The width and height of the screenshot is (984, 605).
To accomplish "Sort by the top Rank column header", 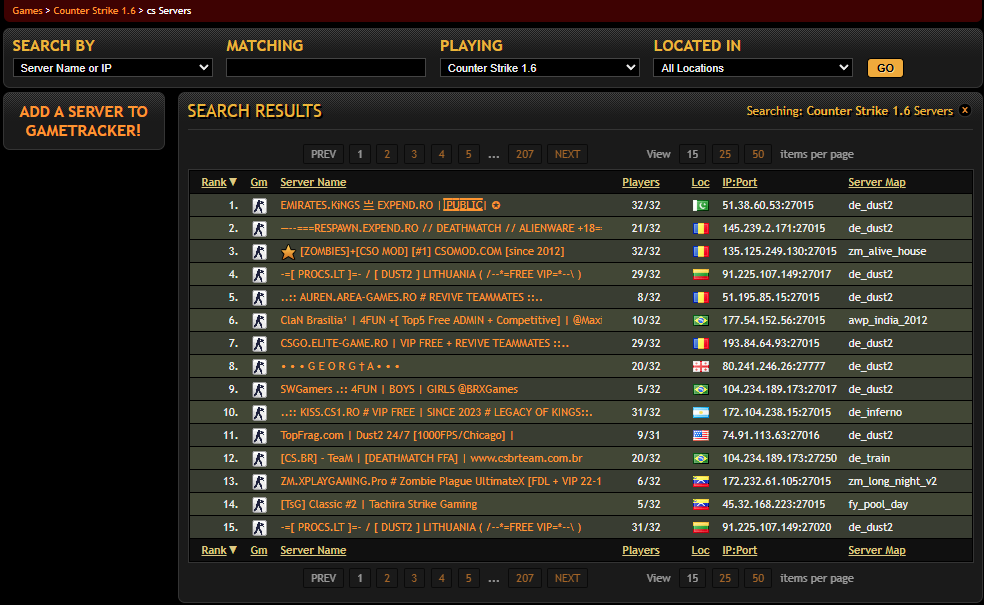I will coord(218,182).
